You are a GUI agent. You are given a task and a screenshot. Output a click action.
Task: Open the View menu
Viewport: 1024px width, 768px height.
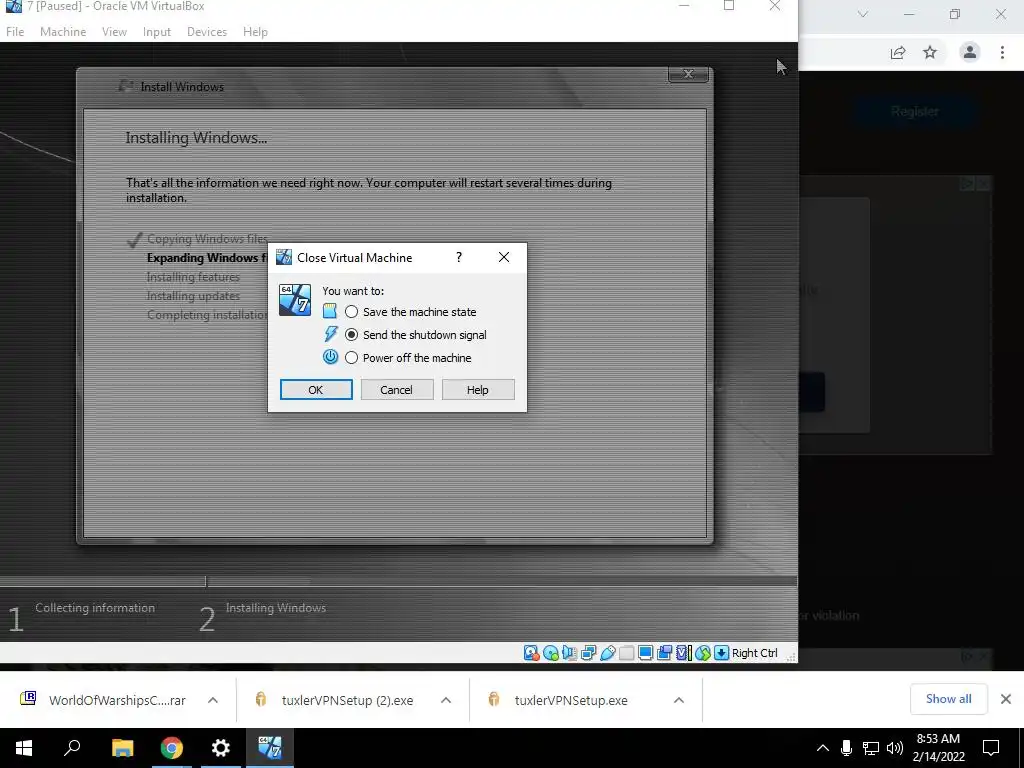[x=114, y=31]
